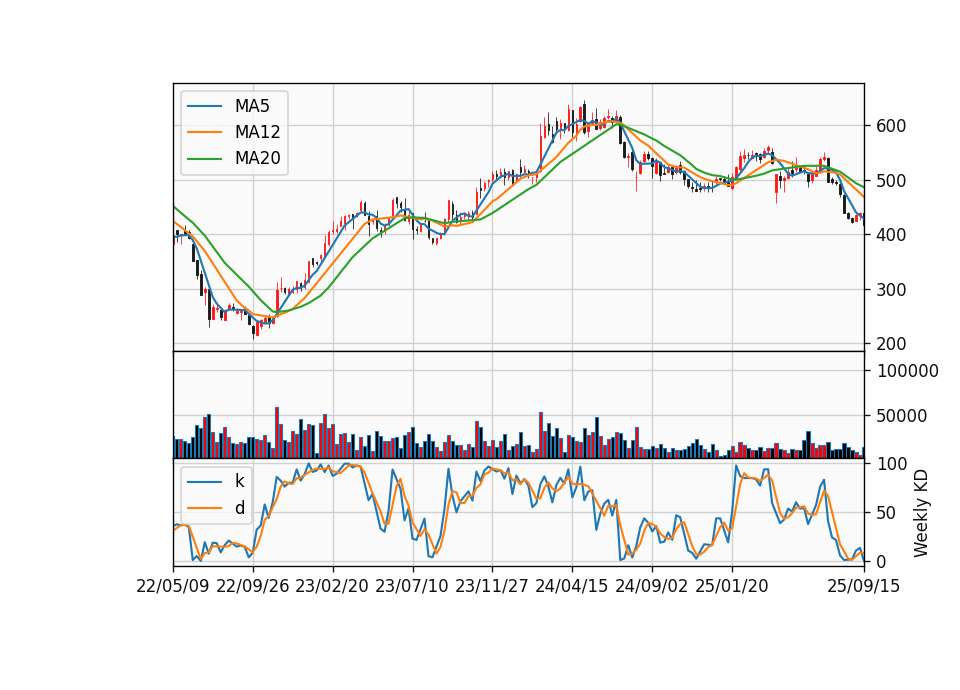
Task: Click the green MA20 legend line swatch
Action: [204, 159]
